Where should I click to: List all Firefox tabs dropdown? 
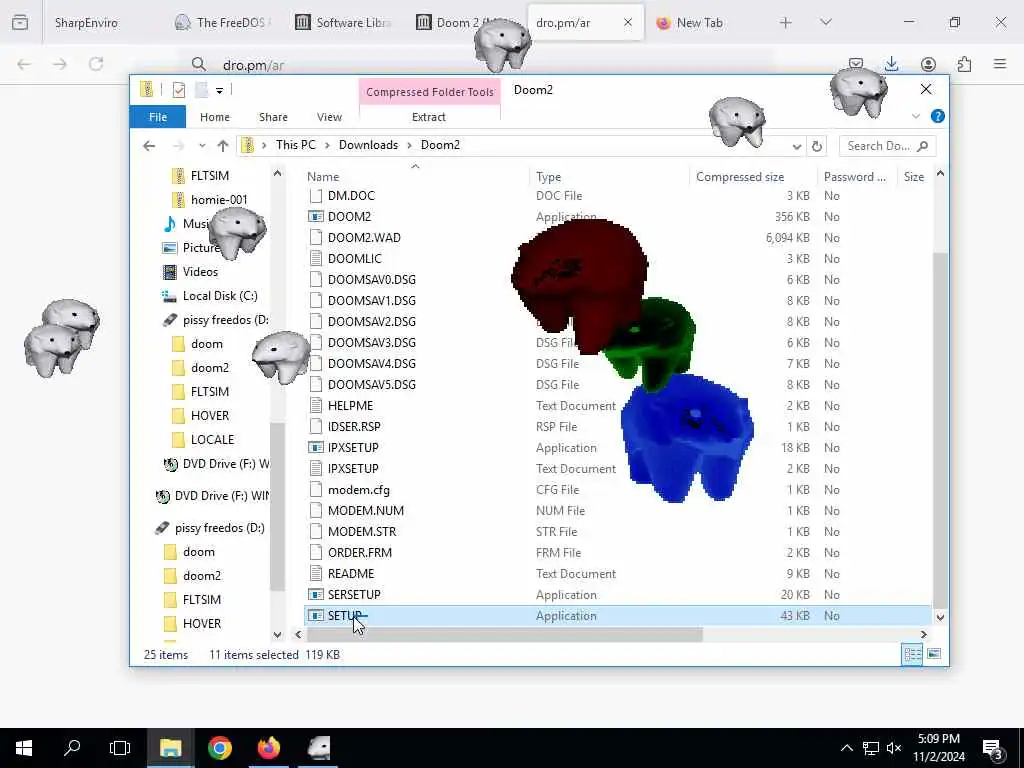click(825, 23)
